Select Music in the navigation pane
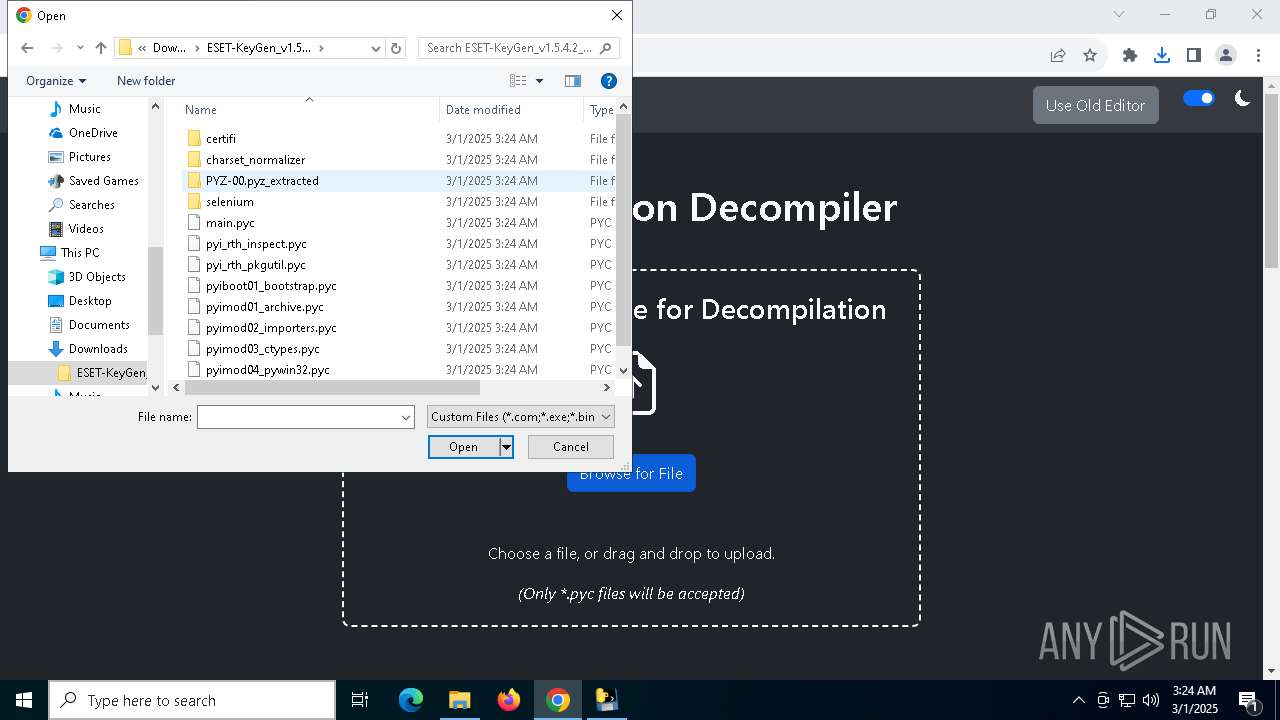The image size is (1280, 720). pyautogui.click(x=84, y=109)
